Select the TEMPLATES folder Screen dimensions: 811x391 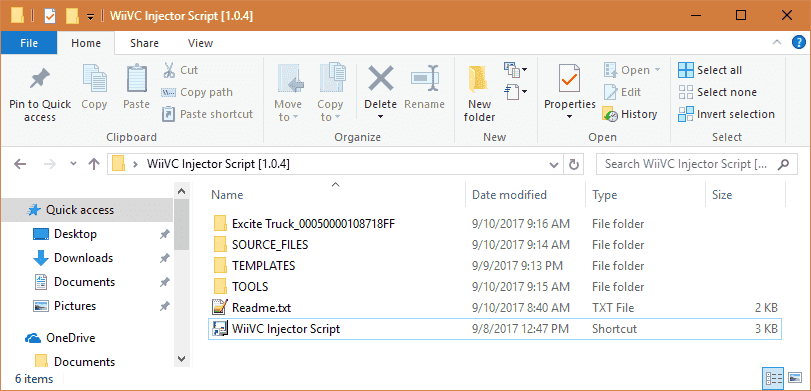coord(494,266)
